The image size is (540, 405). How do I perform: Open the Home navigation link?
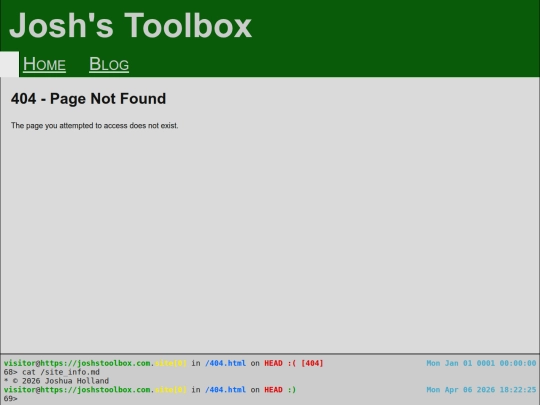pyautogui.click(x=44, y=64)
